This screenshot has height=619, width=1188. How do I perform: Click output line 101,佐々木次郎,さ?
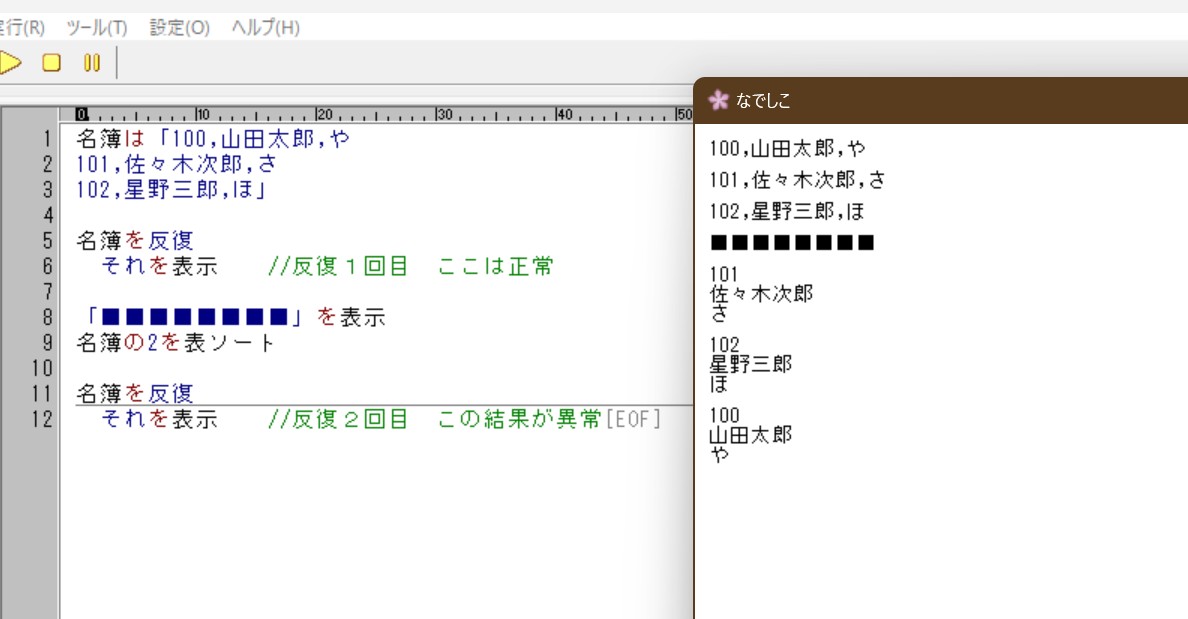tap(797, 180)
